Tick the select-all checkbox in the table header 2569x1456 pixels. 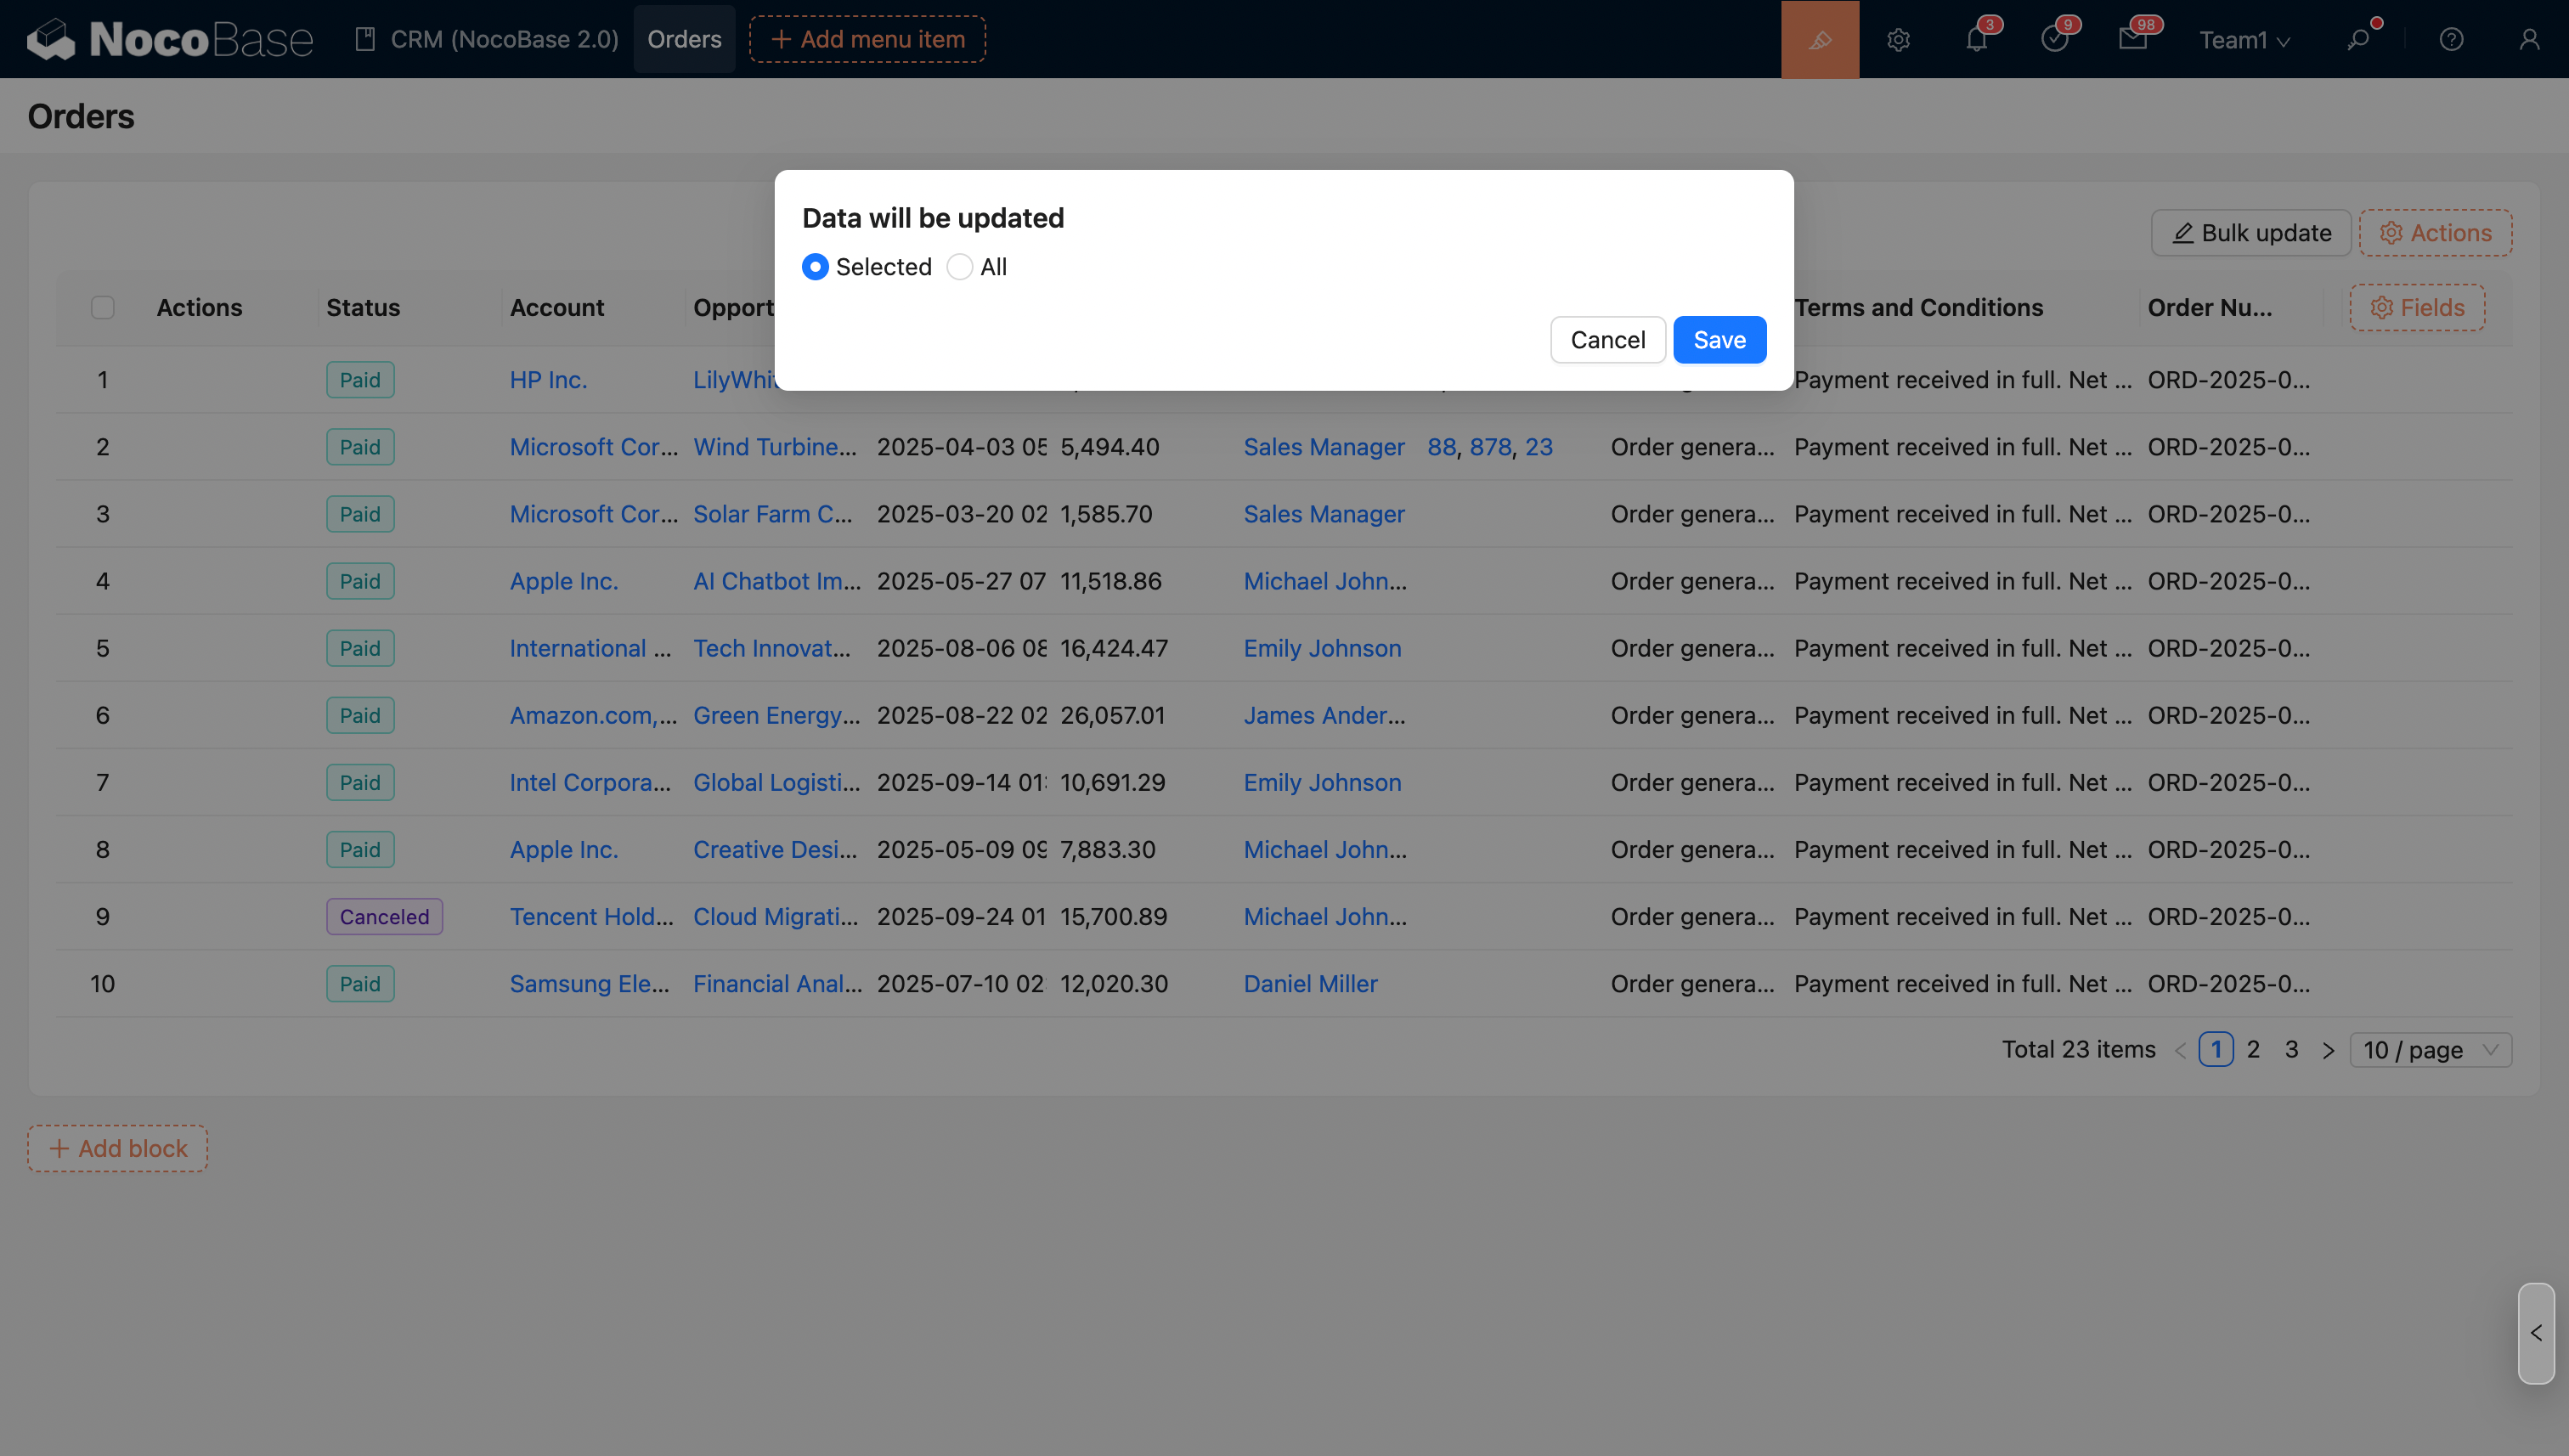(102, 307)
